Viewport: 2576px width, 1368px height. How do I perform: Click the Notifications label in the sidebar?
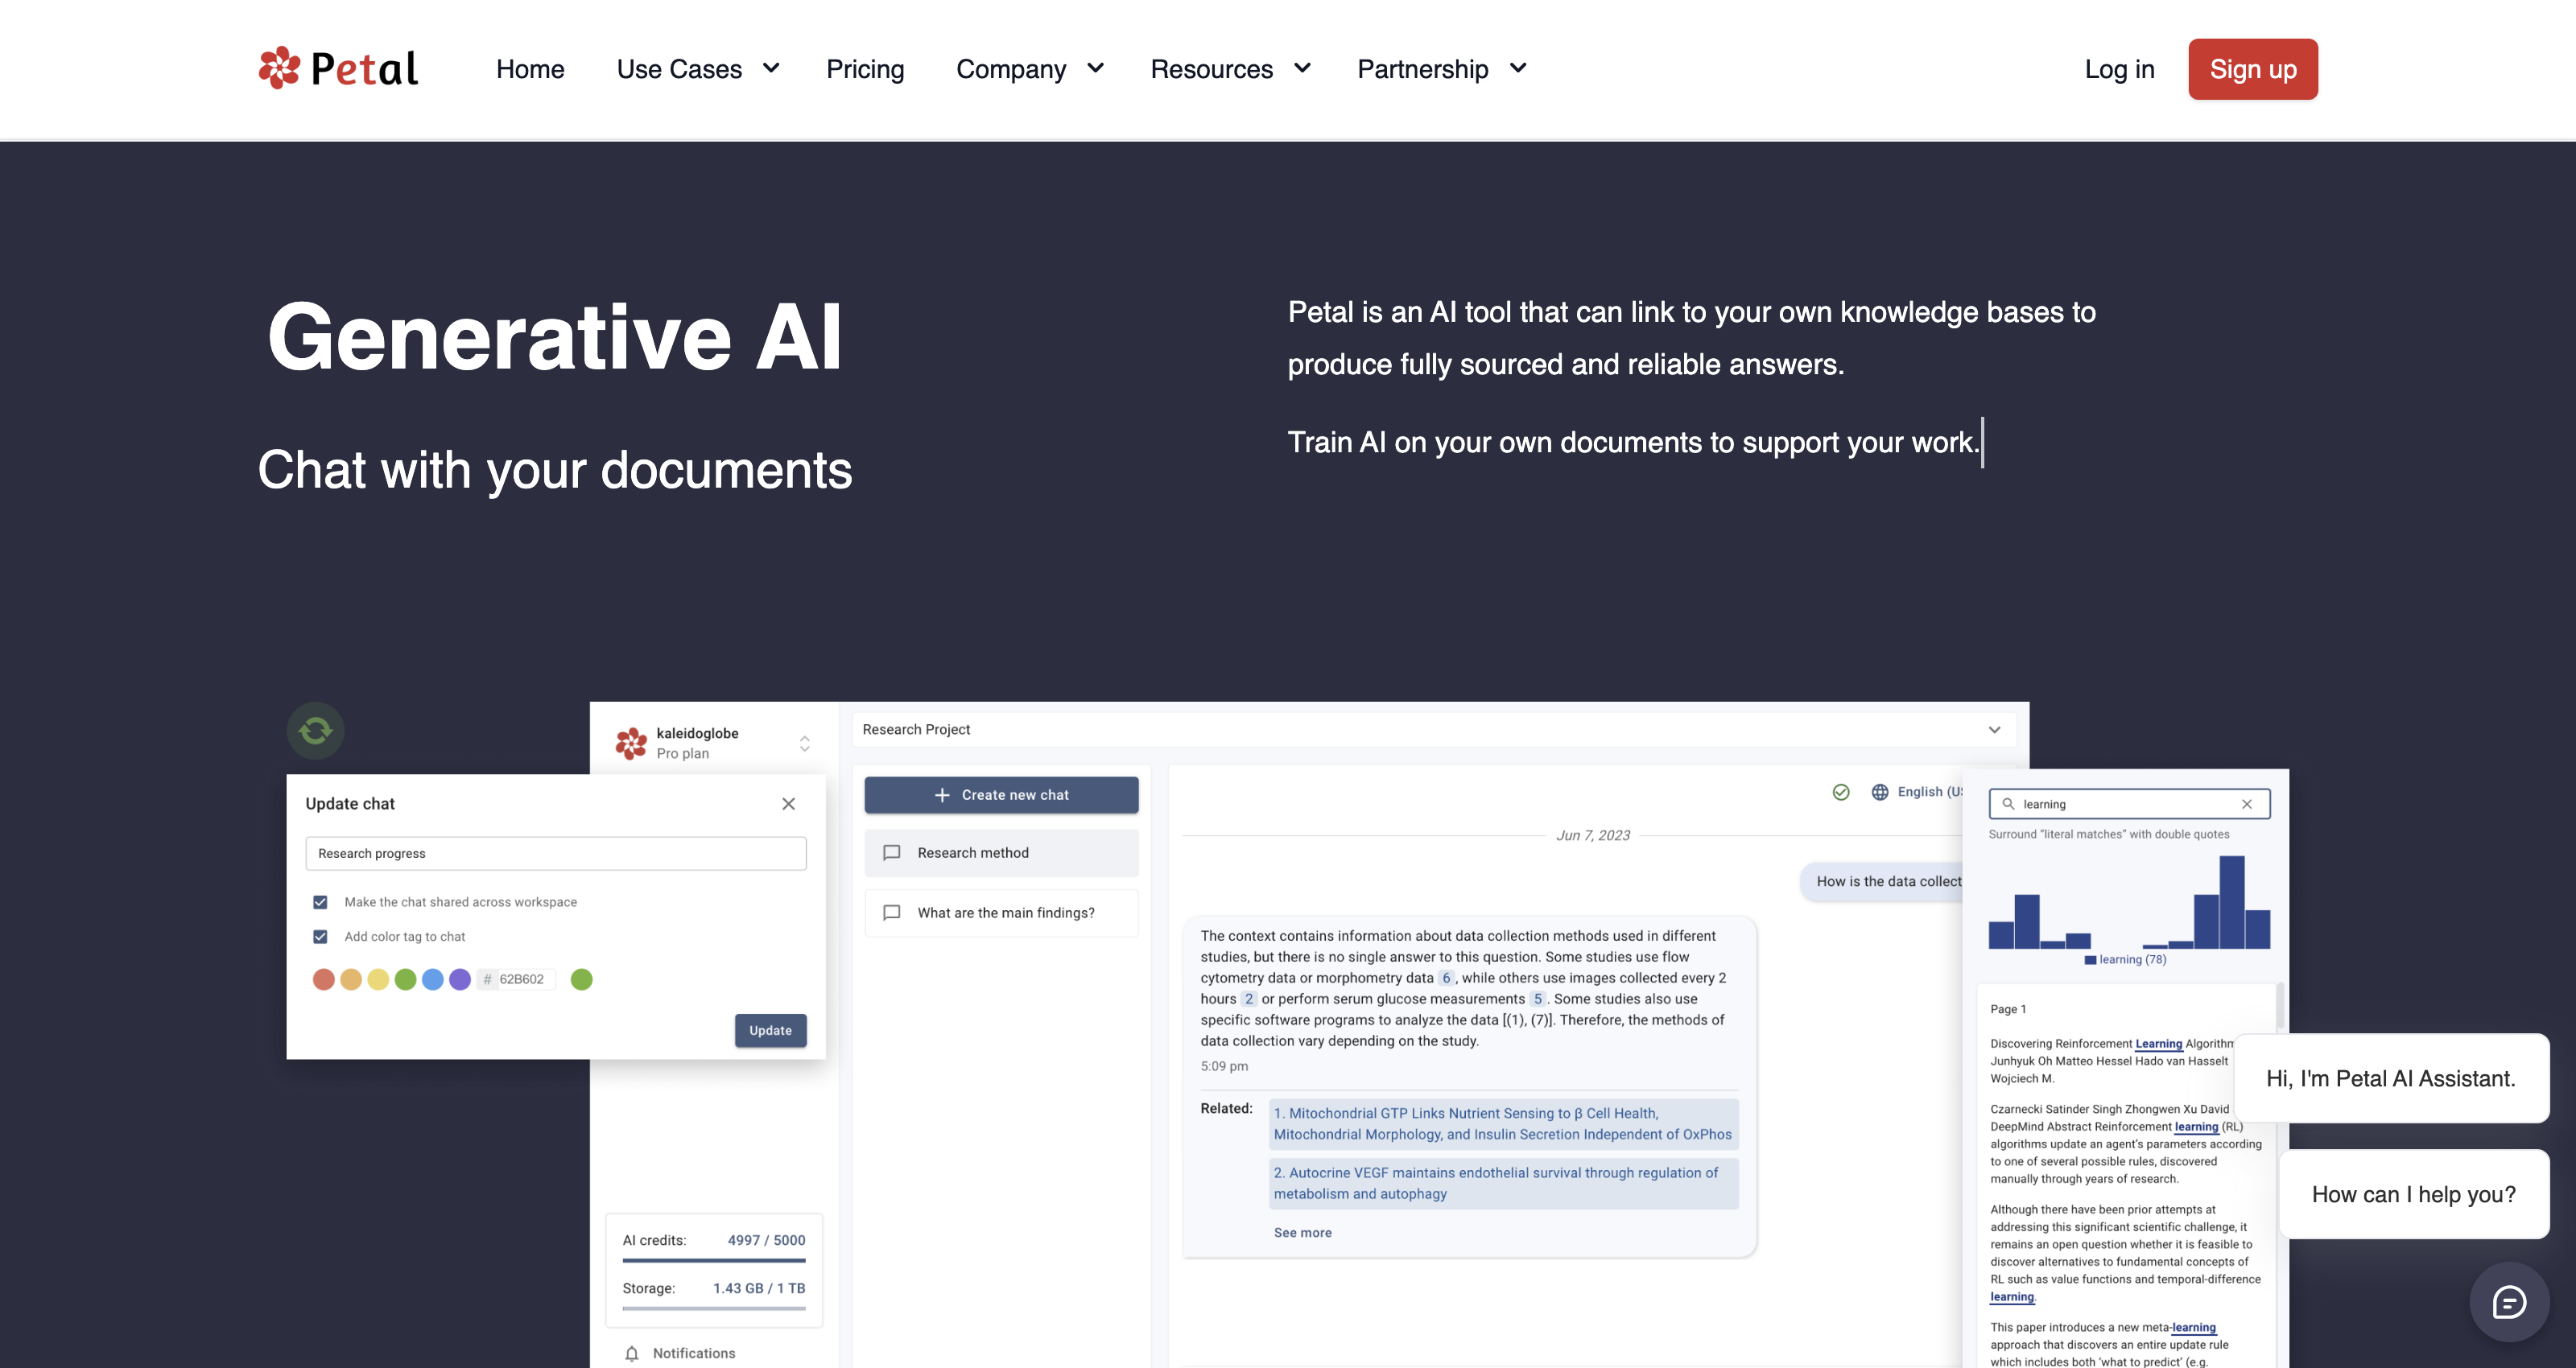[x=694, y=1354]
